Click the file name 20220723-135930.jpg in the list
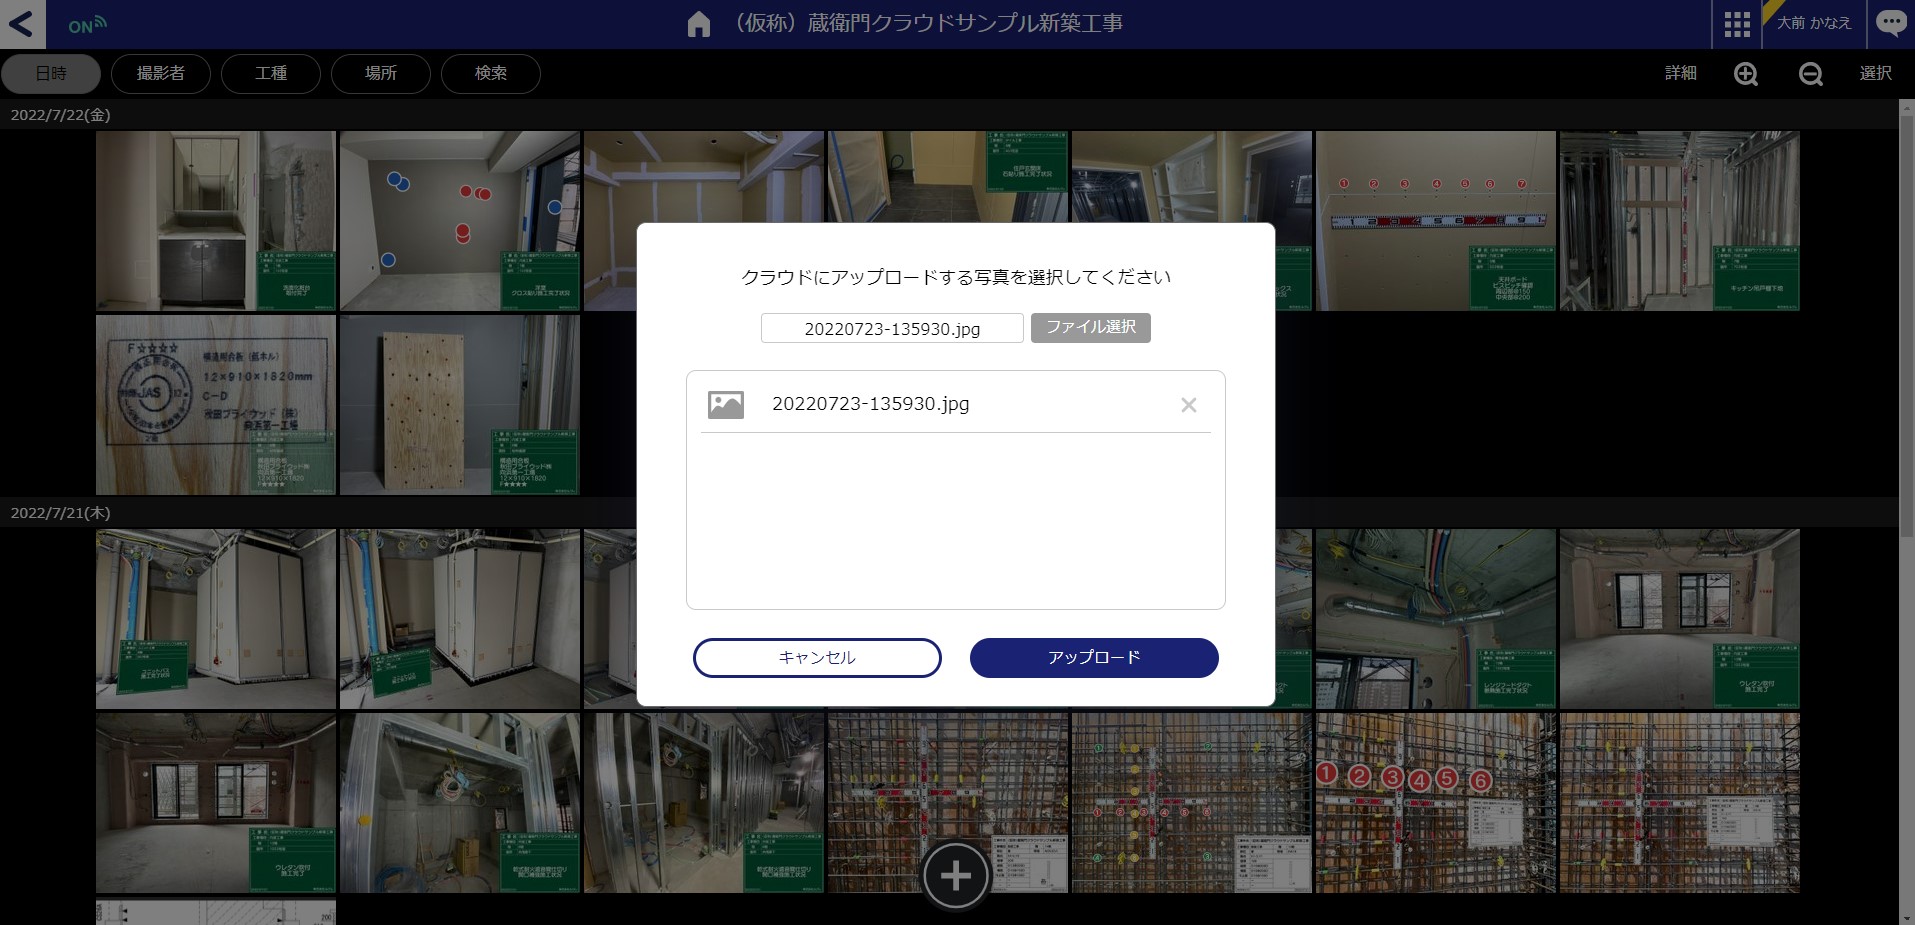 point(871,404)
